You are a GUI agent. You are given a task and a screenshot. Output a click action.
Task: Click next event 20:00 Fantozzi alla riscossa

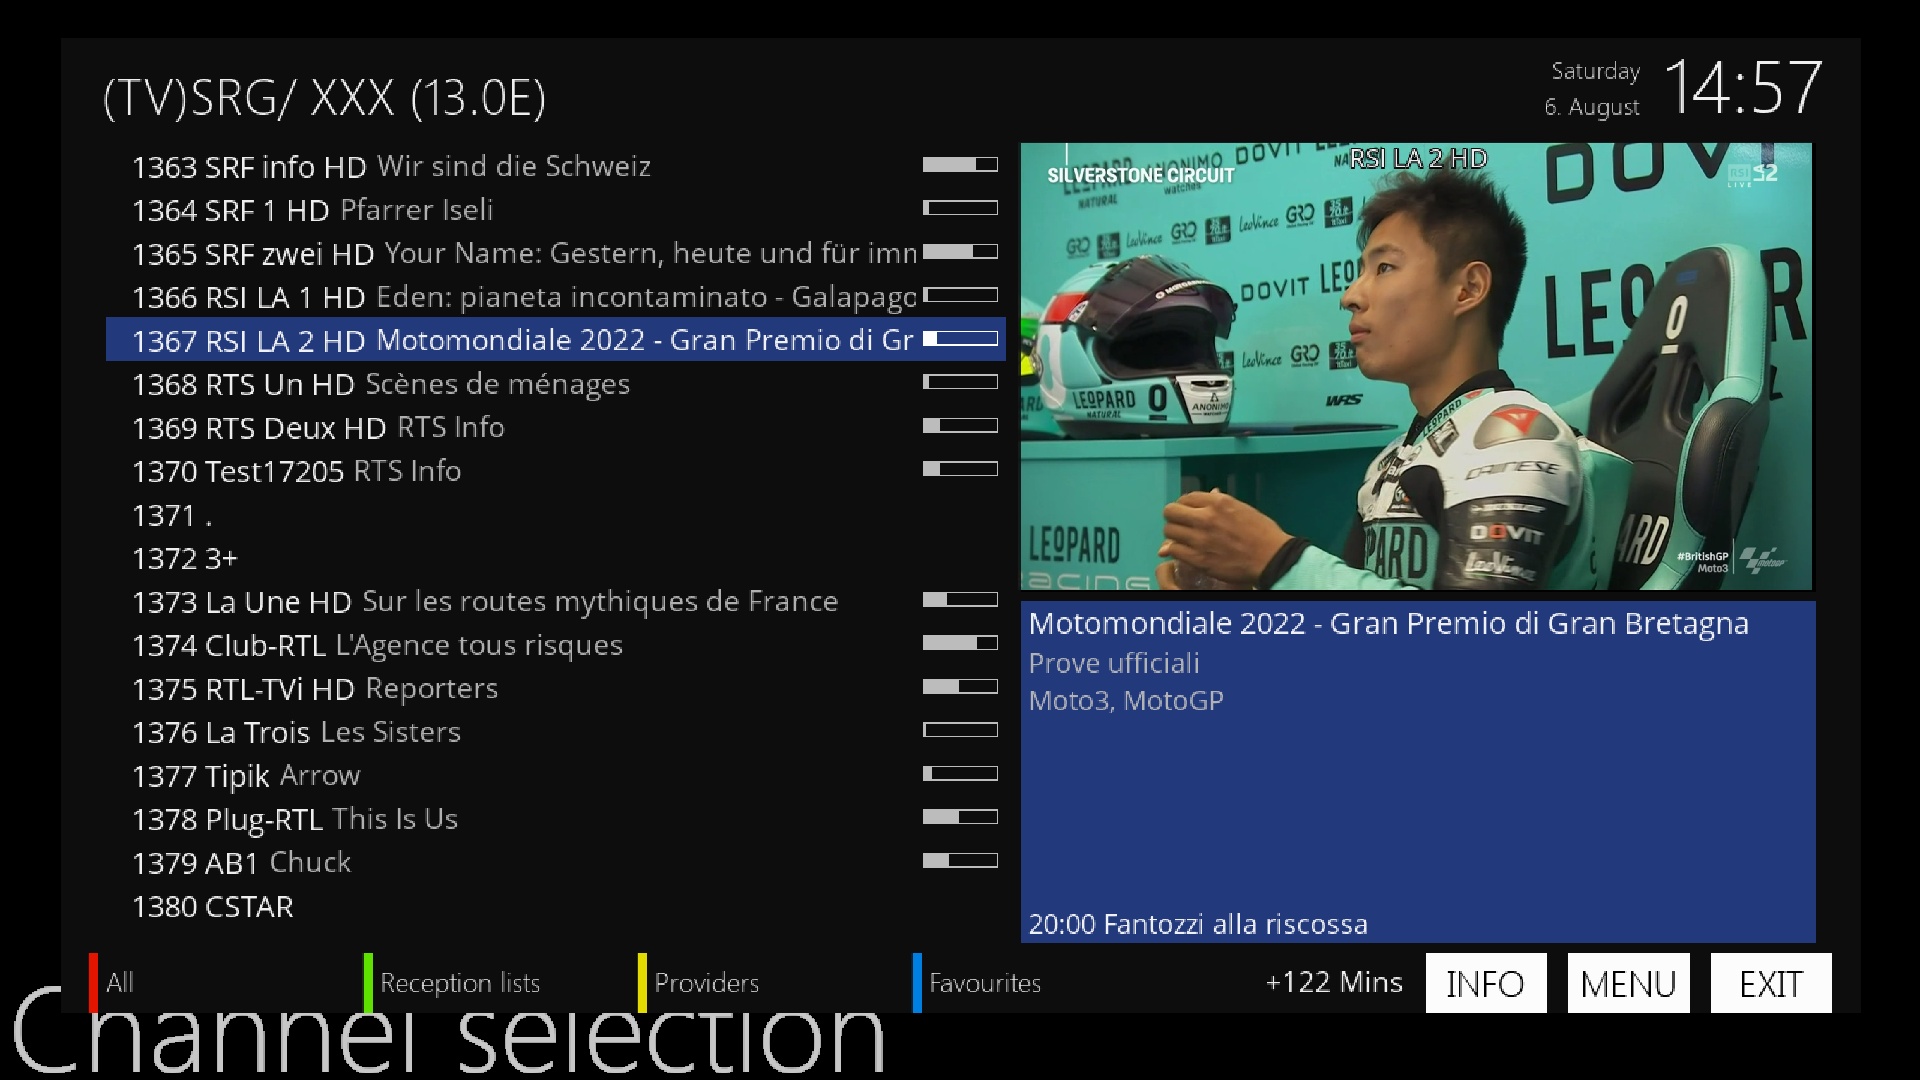[1198, 924]
